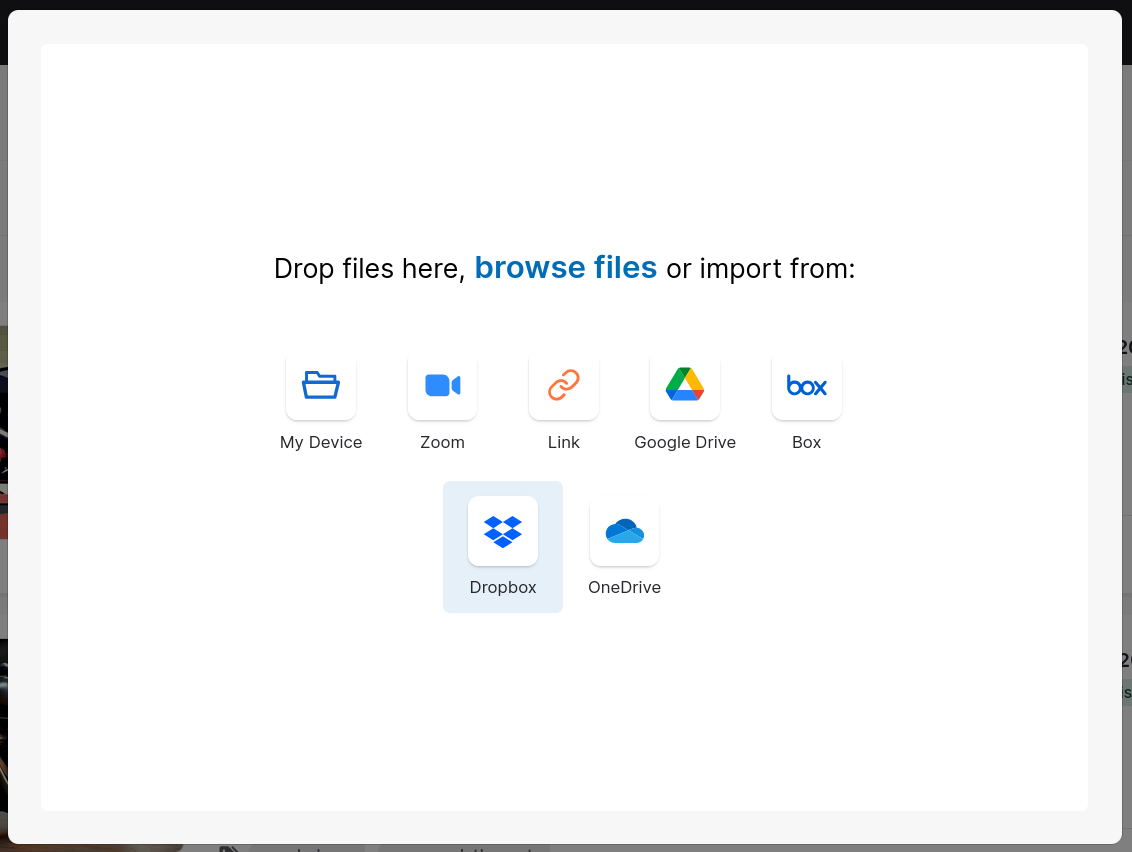This screenshot has height=852, width=1132.
Task: Click the browse files link
Action: pos(566,268)
